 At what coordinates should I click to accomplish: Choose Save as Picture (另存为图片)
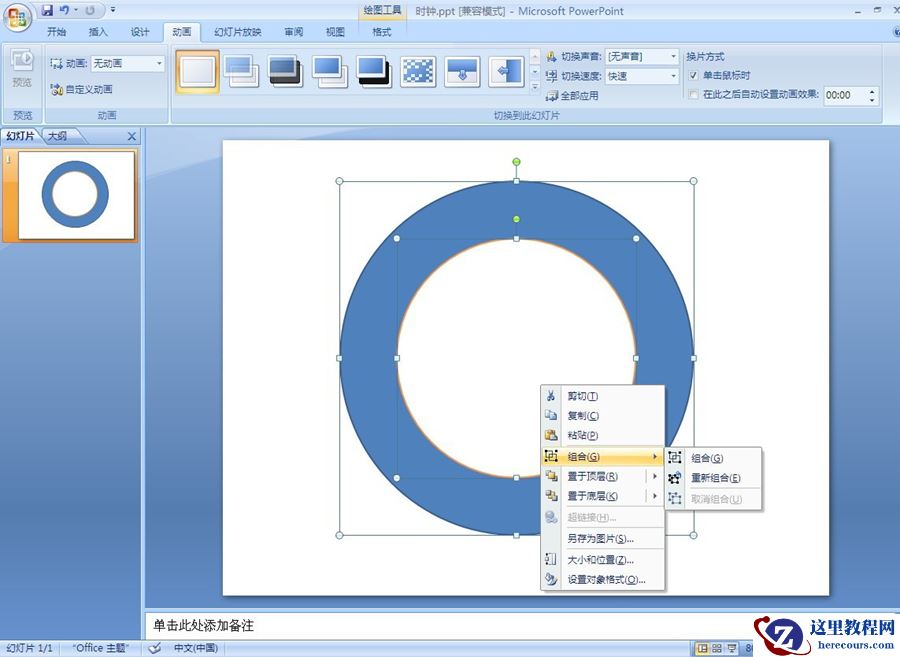click(603, 538)
